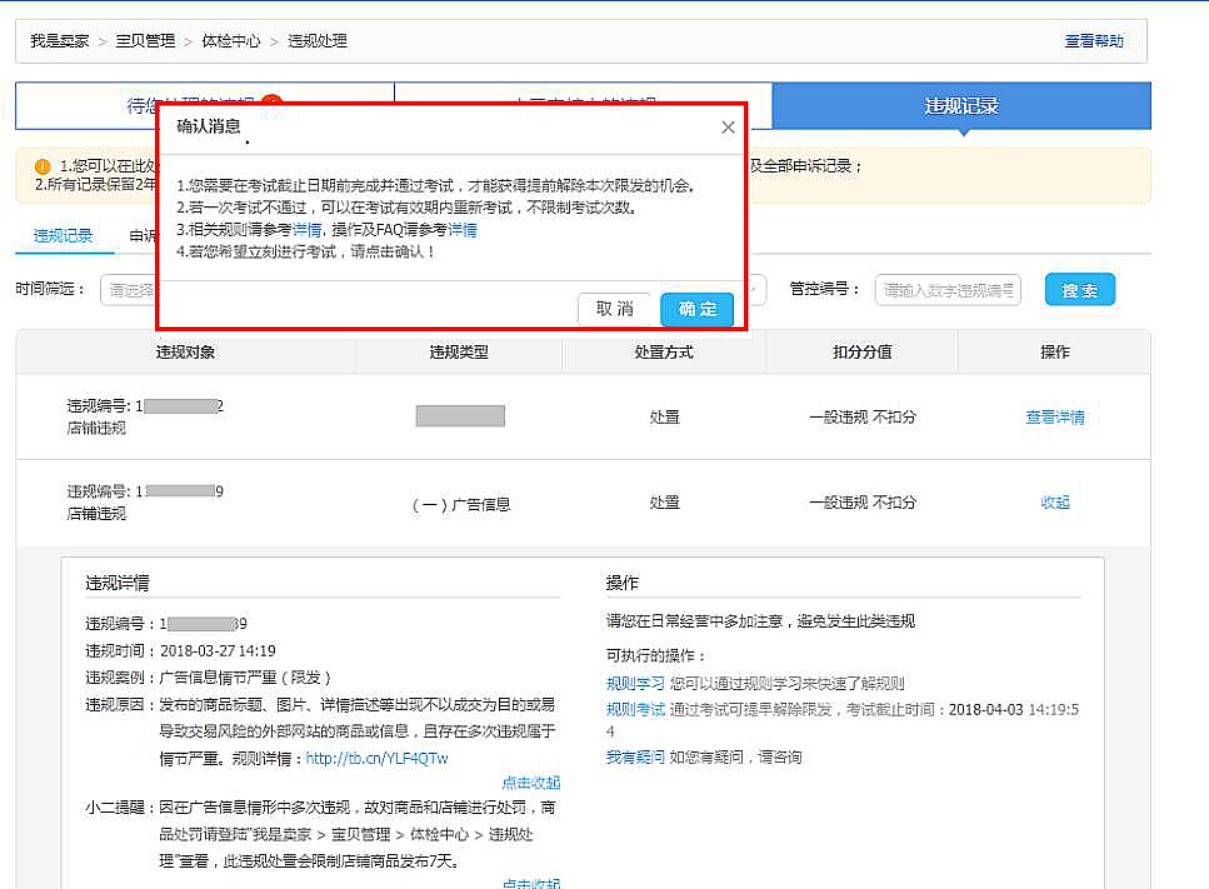Click the 搜索 button
Viewport: 1209px width, 889px height.
[1079, 290]
